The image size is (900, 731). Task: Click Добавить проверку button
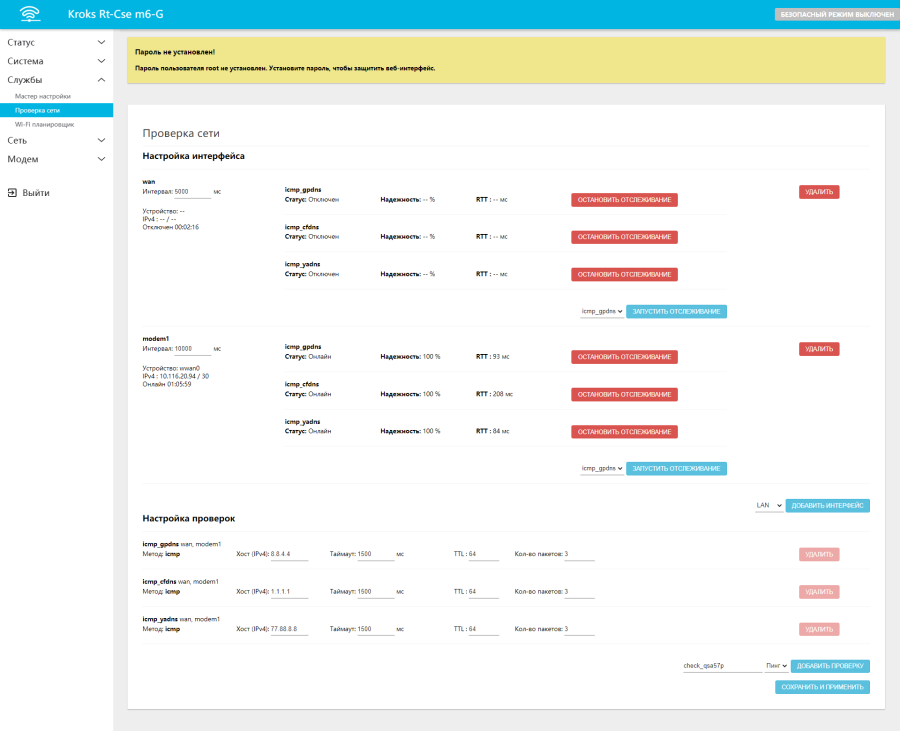coord(830,665)
